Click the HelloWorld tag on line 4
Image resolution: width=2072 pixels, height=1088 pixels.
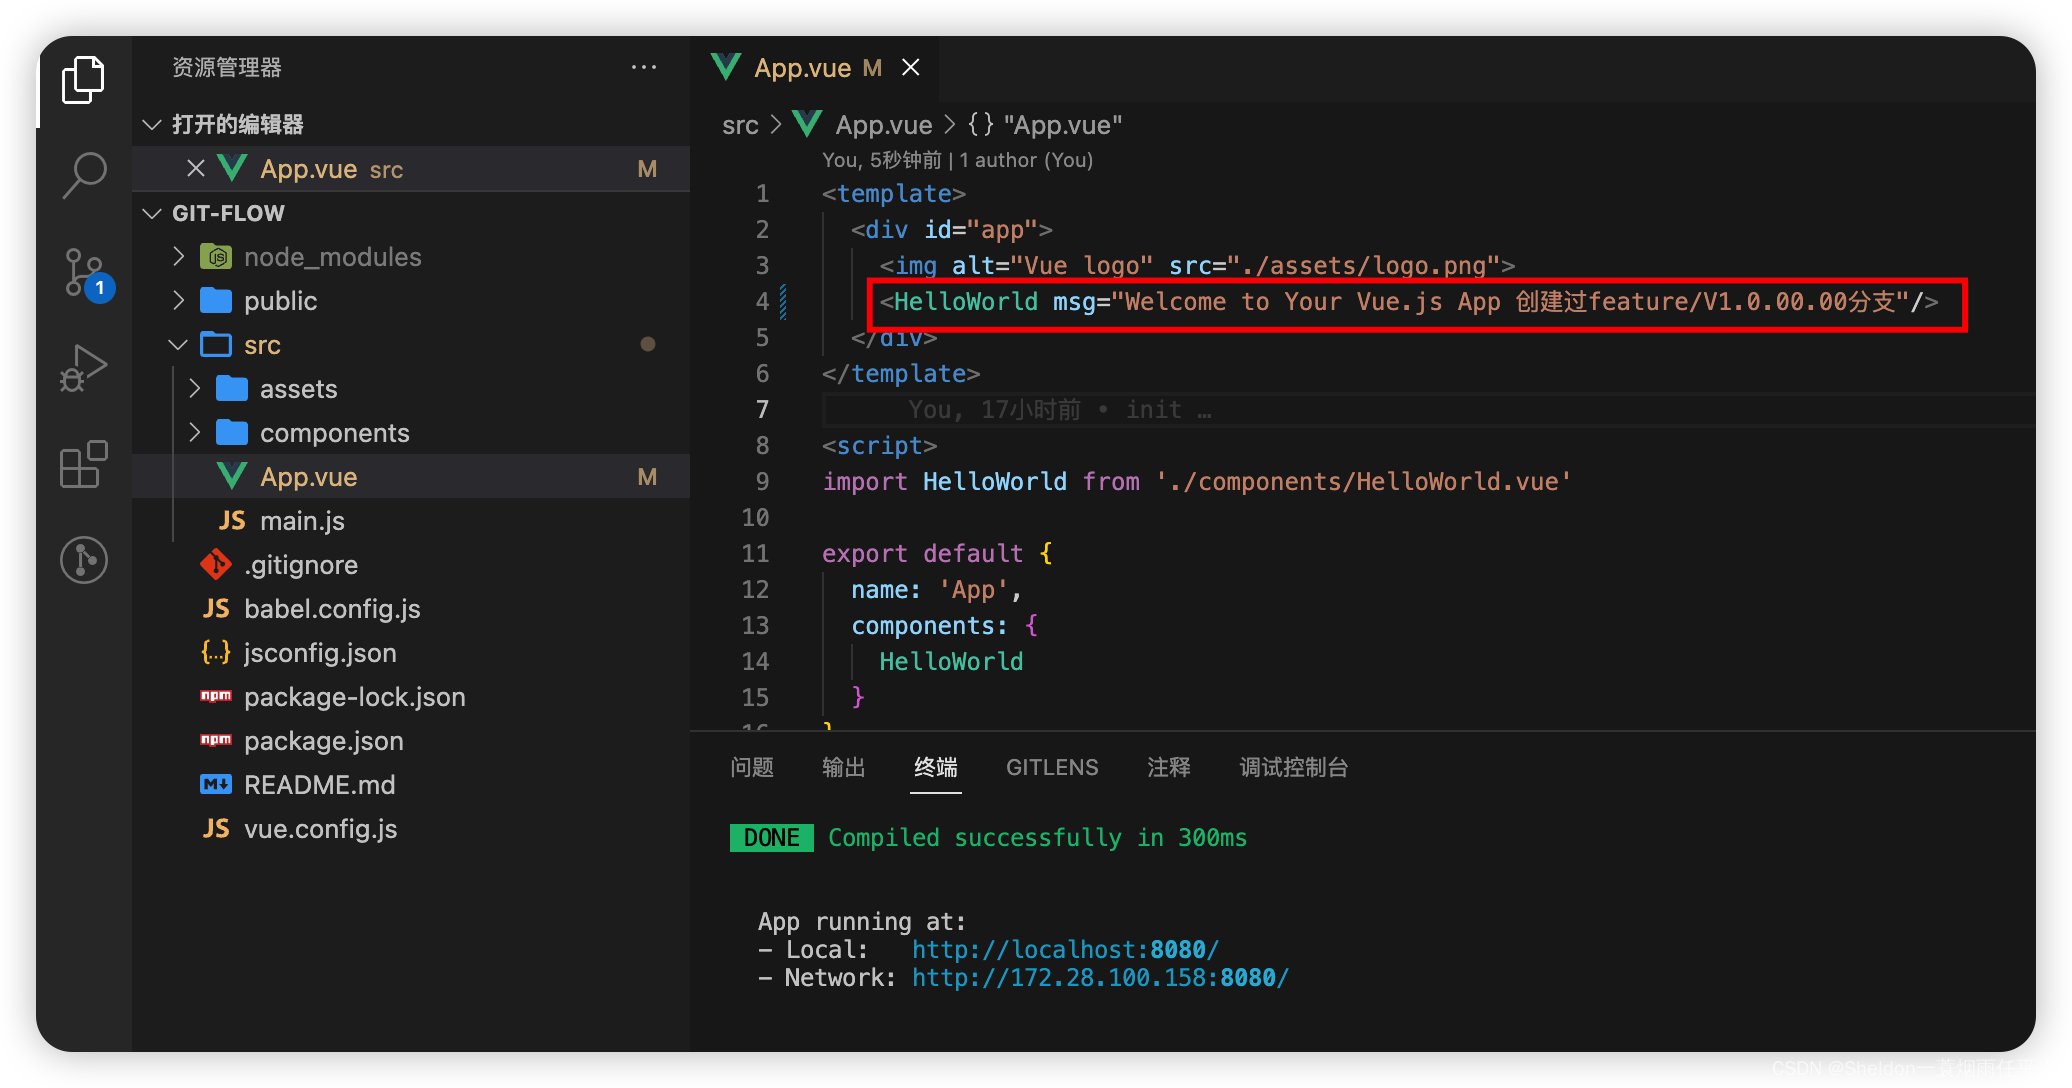(x=966, y=301)
